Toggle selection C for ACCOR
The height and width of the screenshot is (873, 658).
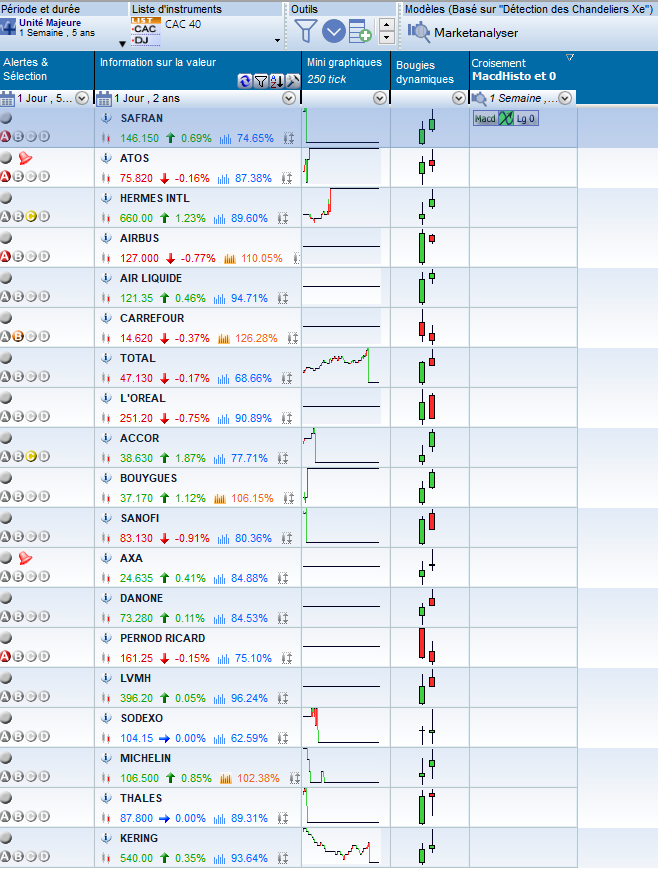tap(31, 457)
